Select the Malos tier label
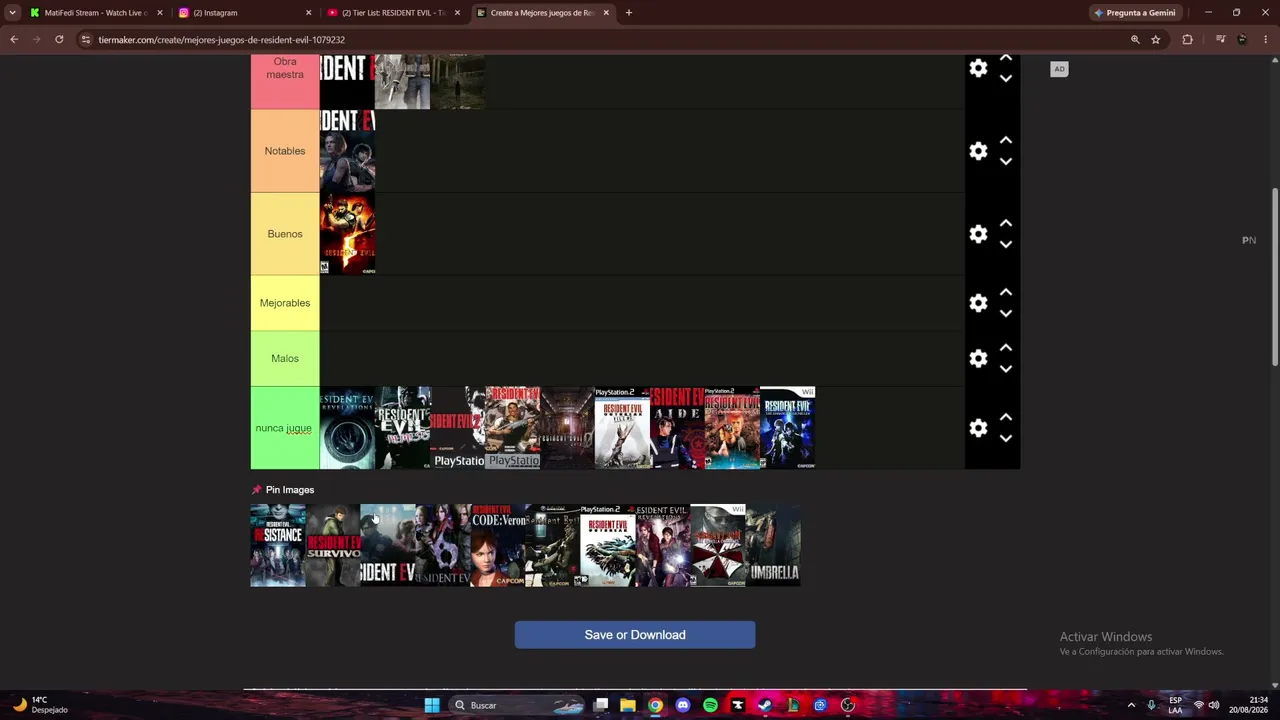 285,358
